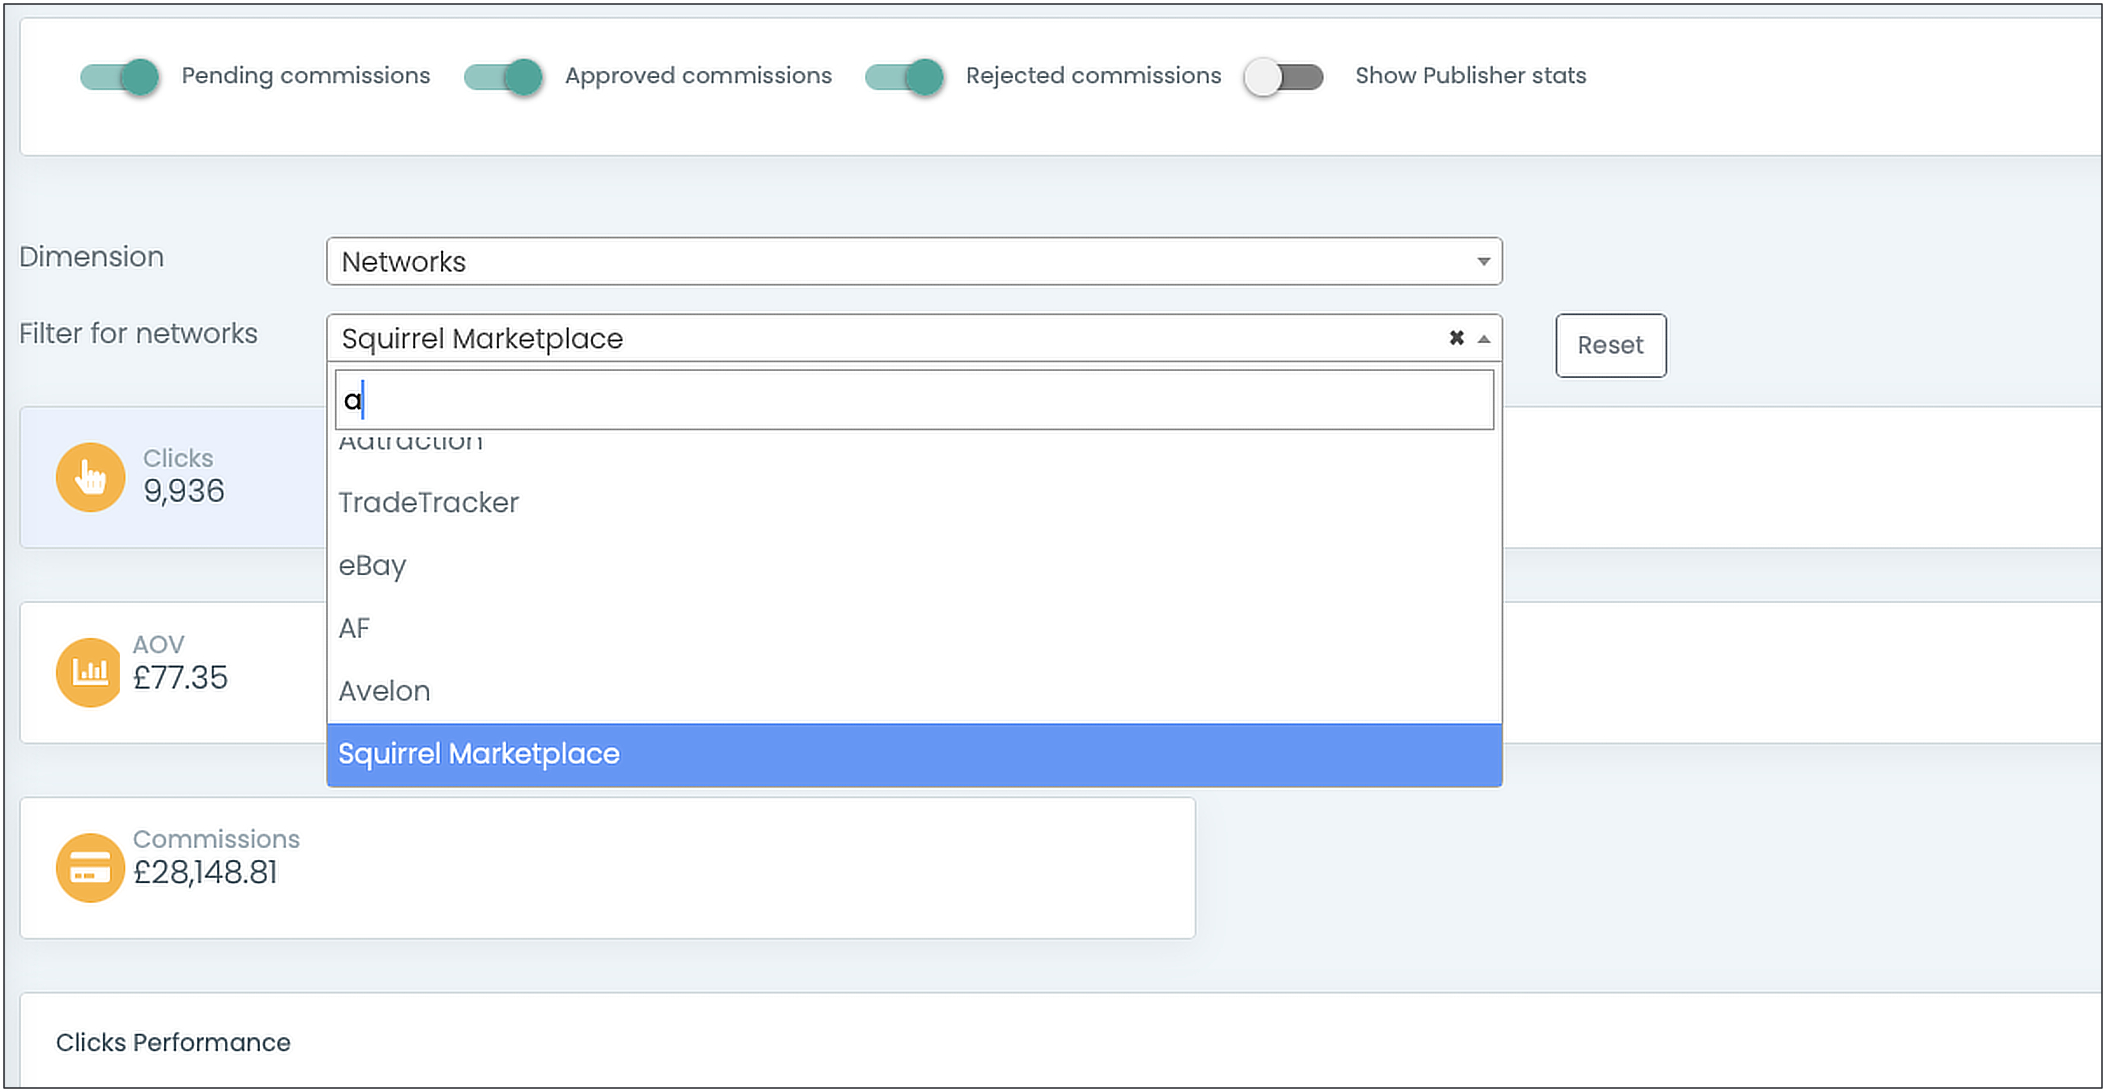2106x1092 pixels.
Task: Select TradeTracker from the list
Action: click(428, 502)
